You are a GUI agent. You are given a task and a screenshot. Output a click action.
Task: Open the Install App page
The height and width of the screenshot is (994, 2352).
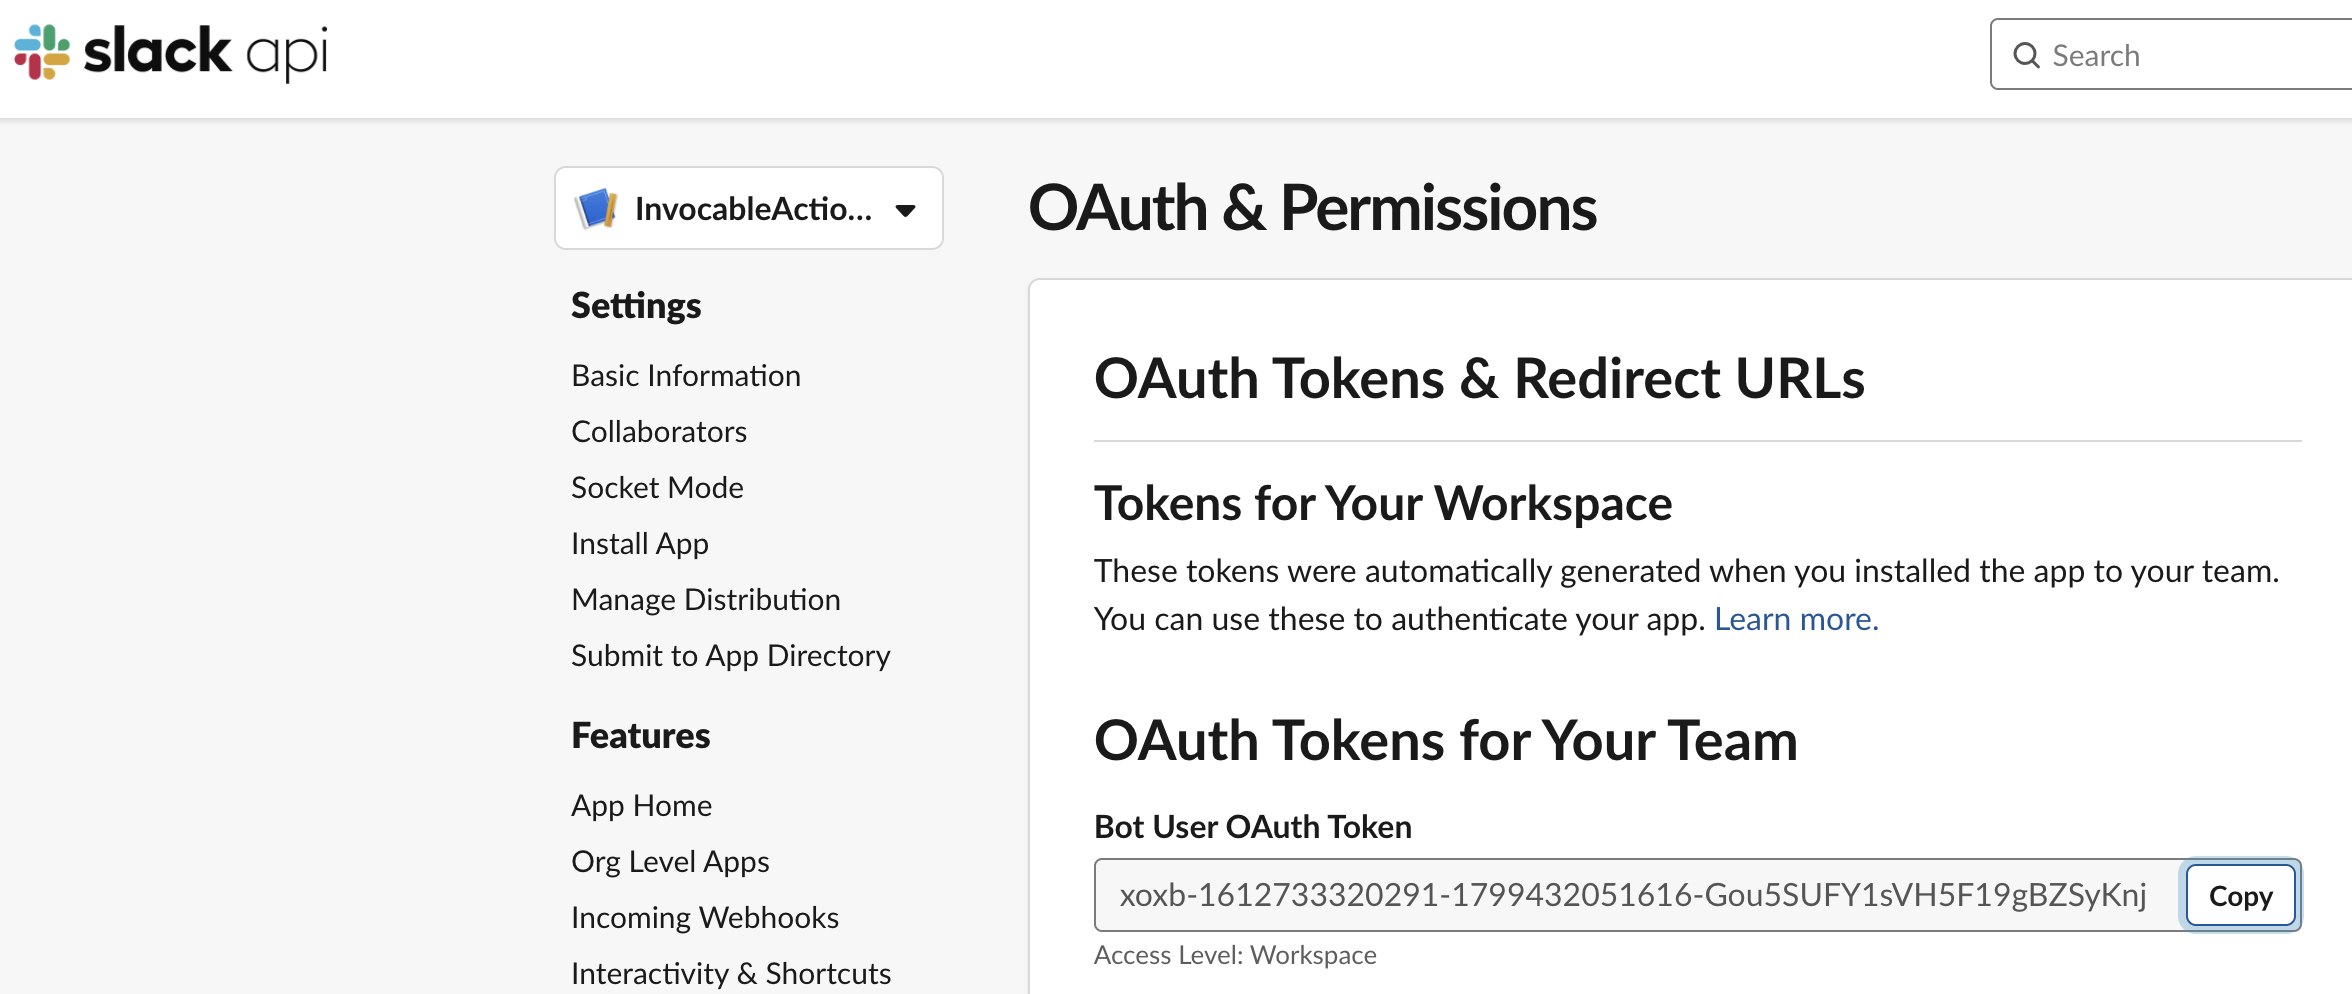(x=639, y=543)
